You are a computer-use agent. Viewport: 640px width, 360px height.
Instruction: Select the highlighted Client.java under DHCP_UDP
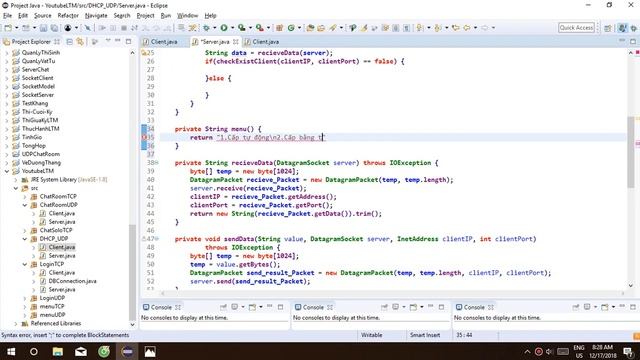coord(62,247)
